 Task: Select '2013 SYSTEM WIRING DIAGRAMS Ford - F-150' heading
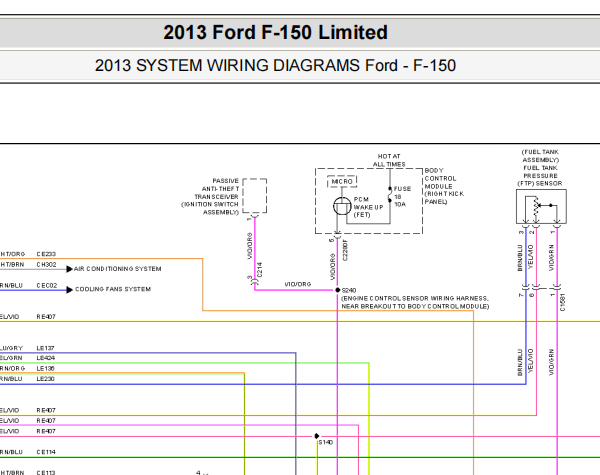point(276,65)
